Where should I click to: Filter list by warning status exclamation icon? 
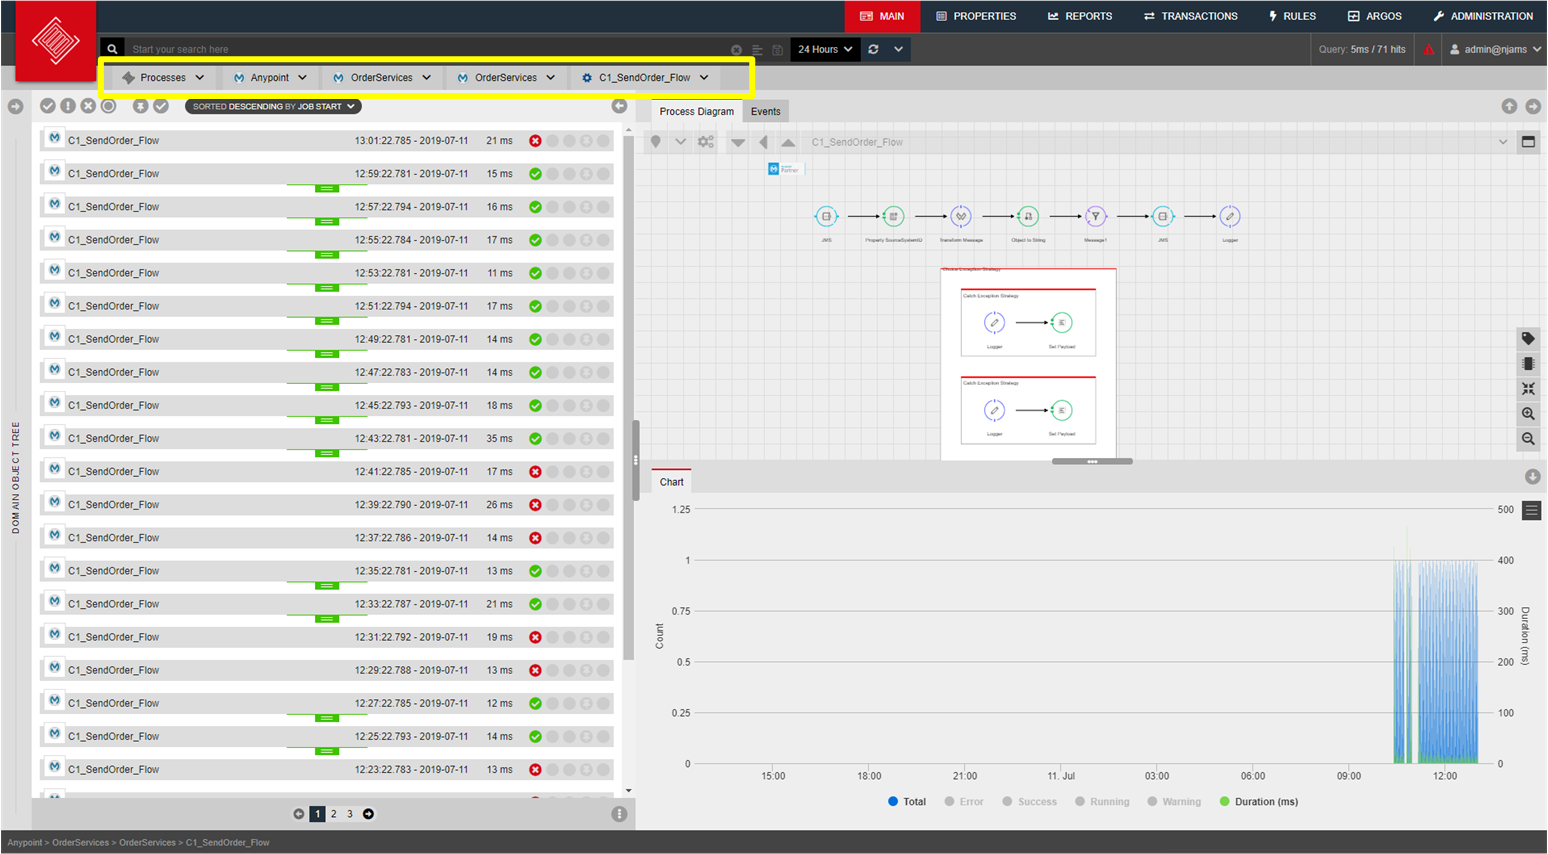pos(68,106)
